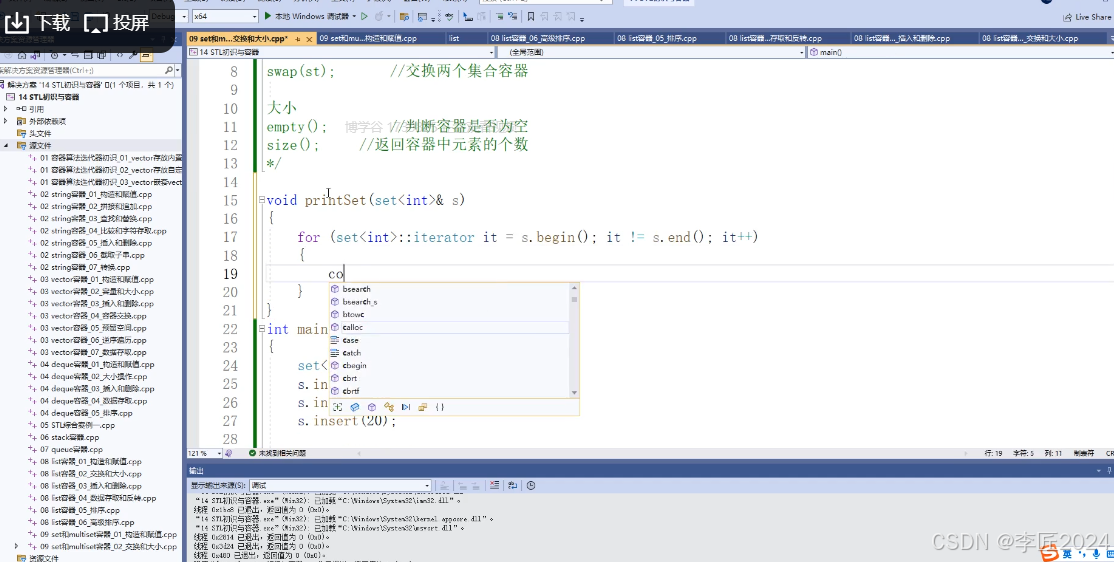Select bsearch in the IntelliSense list
1114x562 pixels.
[449, 289]
